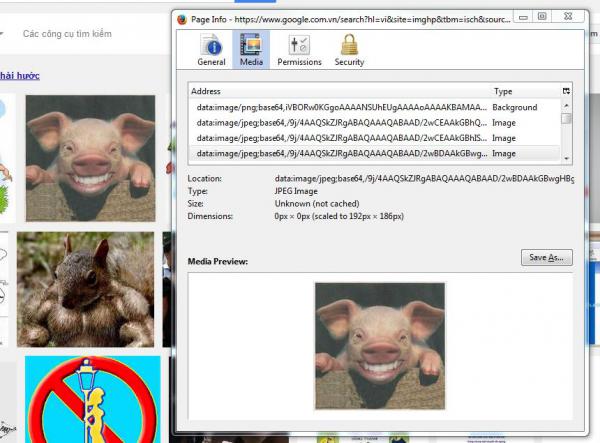Viewport: 600px width, 443px height.
Task: Maximize the Page Info window
Action: pos(542,16)
